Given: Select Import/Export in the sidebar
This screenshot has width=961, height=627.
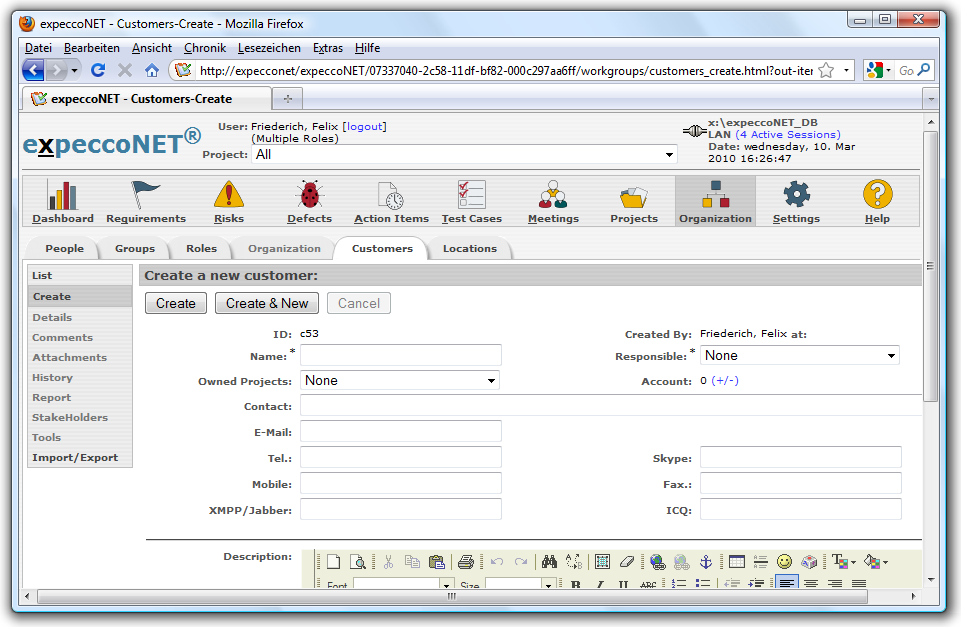Looking at the screenshot, I should 75,458.
